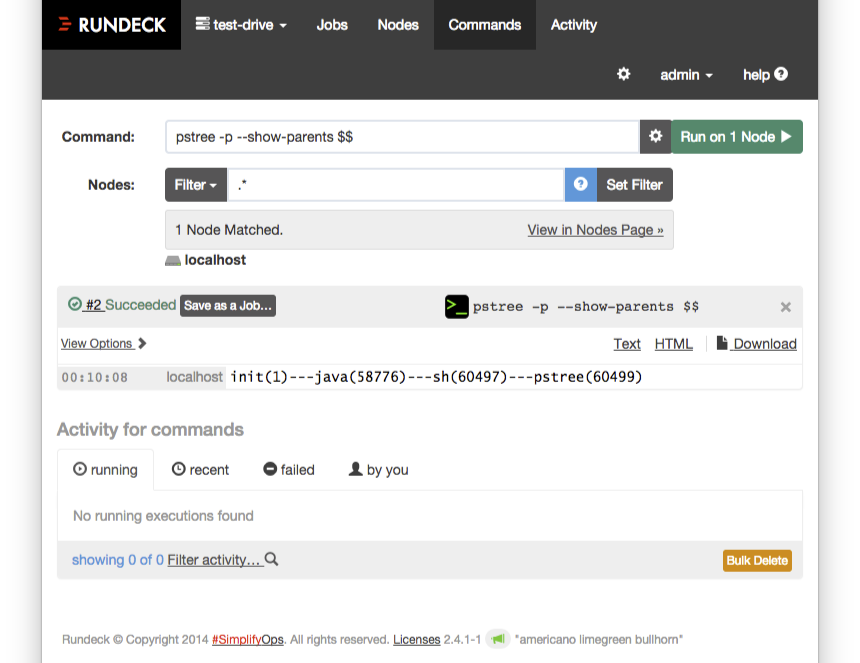
Task: Open the nodes Filter dropdown
Action: [x=196, y=185]
